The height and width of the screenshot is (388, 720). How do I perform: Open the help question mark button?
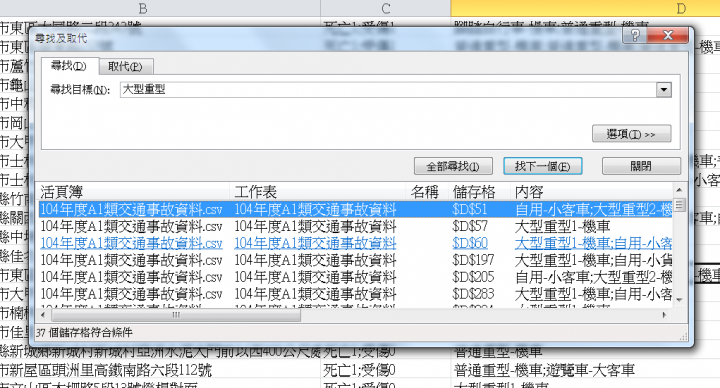point(635,35)
